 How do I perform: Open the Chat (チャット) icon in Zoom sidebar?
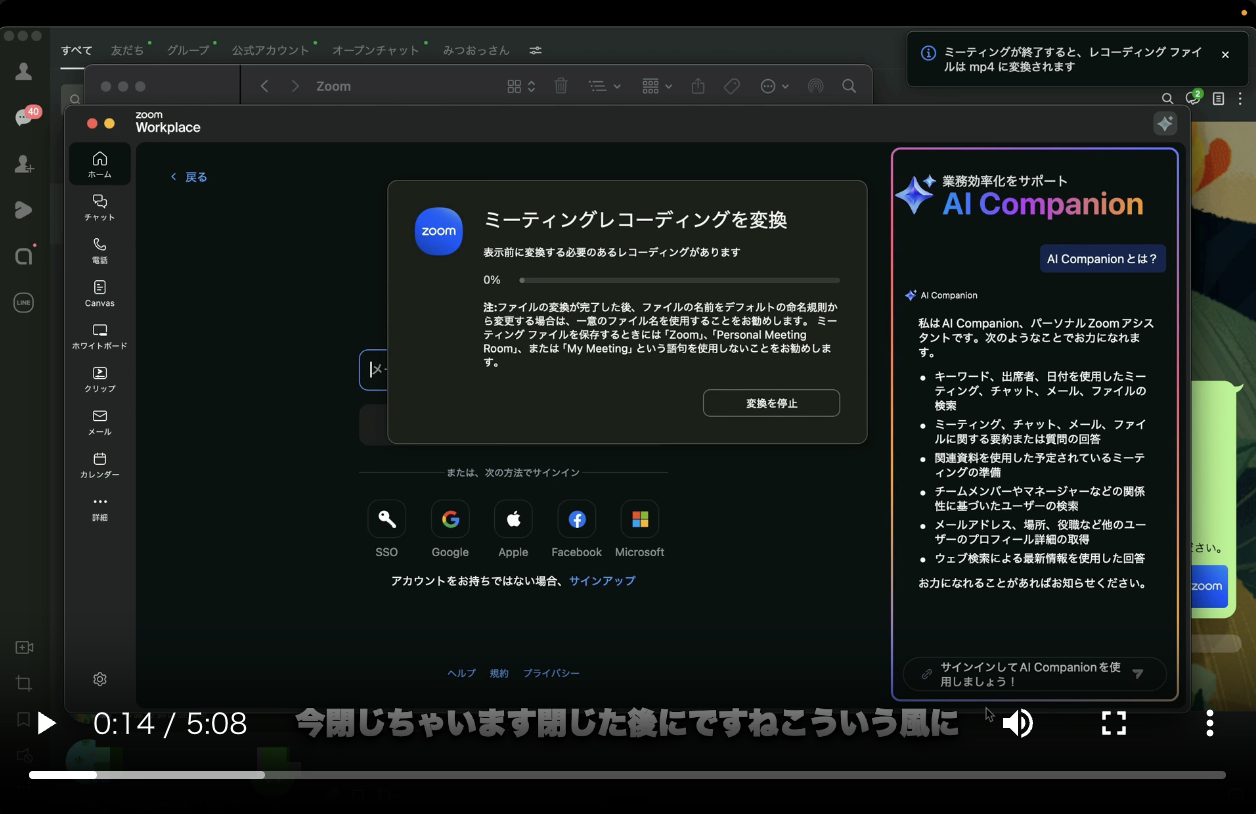point(100,207)
